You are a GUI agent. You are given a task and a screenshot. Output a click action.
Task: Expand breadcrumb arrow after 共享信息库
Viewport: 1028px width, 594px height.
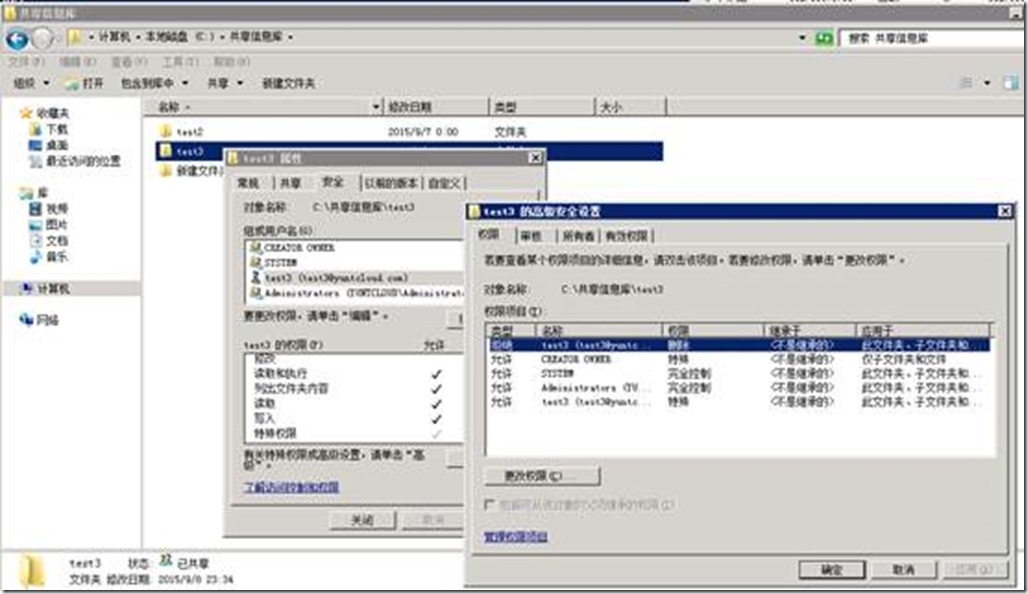pyautogui.click(x=290, y=37)
